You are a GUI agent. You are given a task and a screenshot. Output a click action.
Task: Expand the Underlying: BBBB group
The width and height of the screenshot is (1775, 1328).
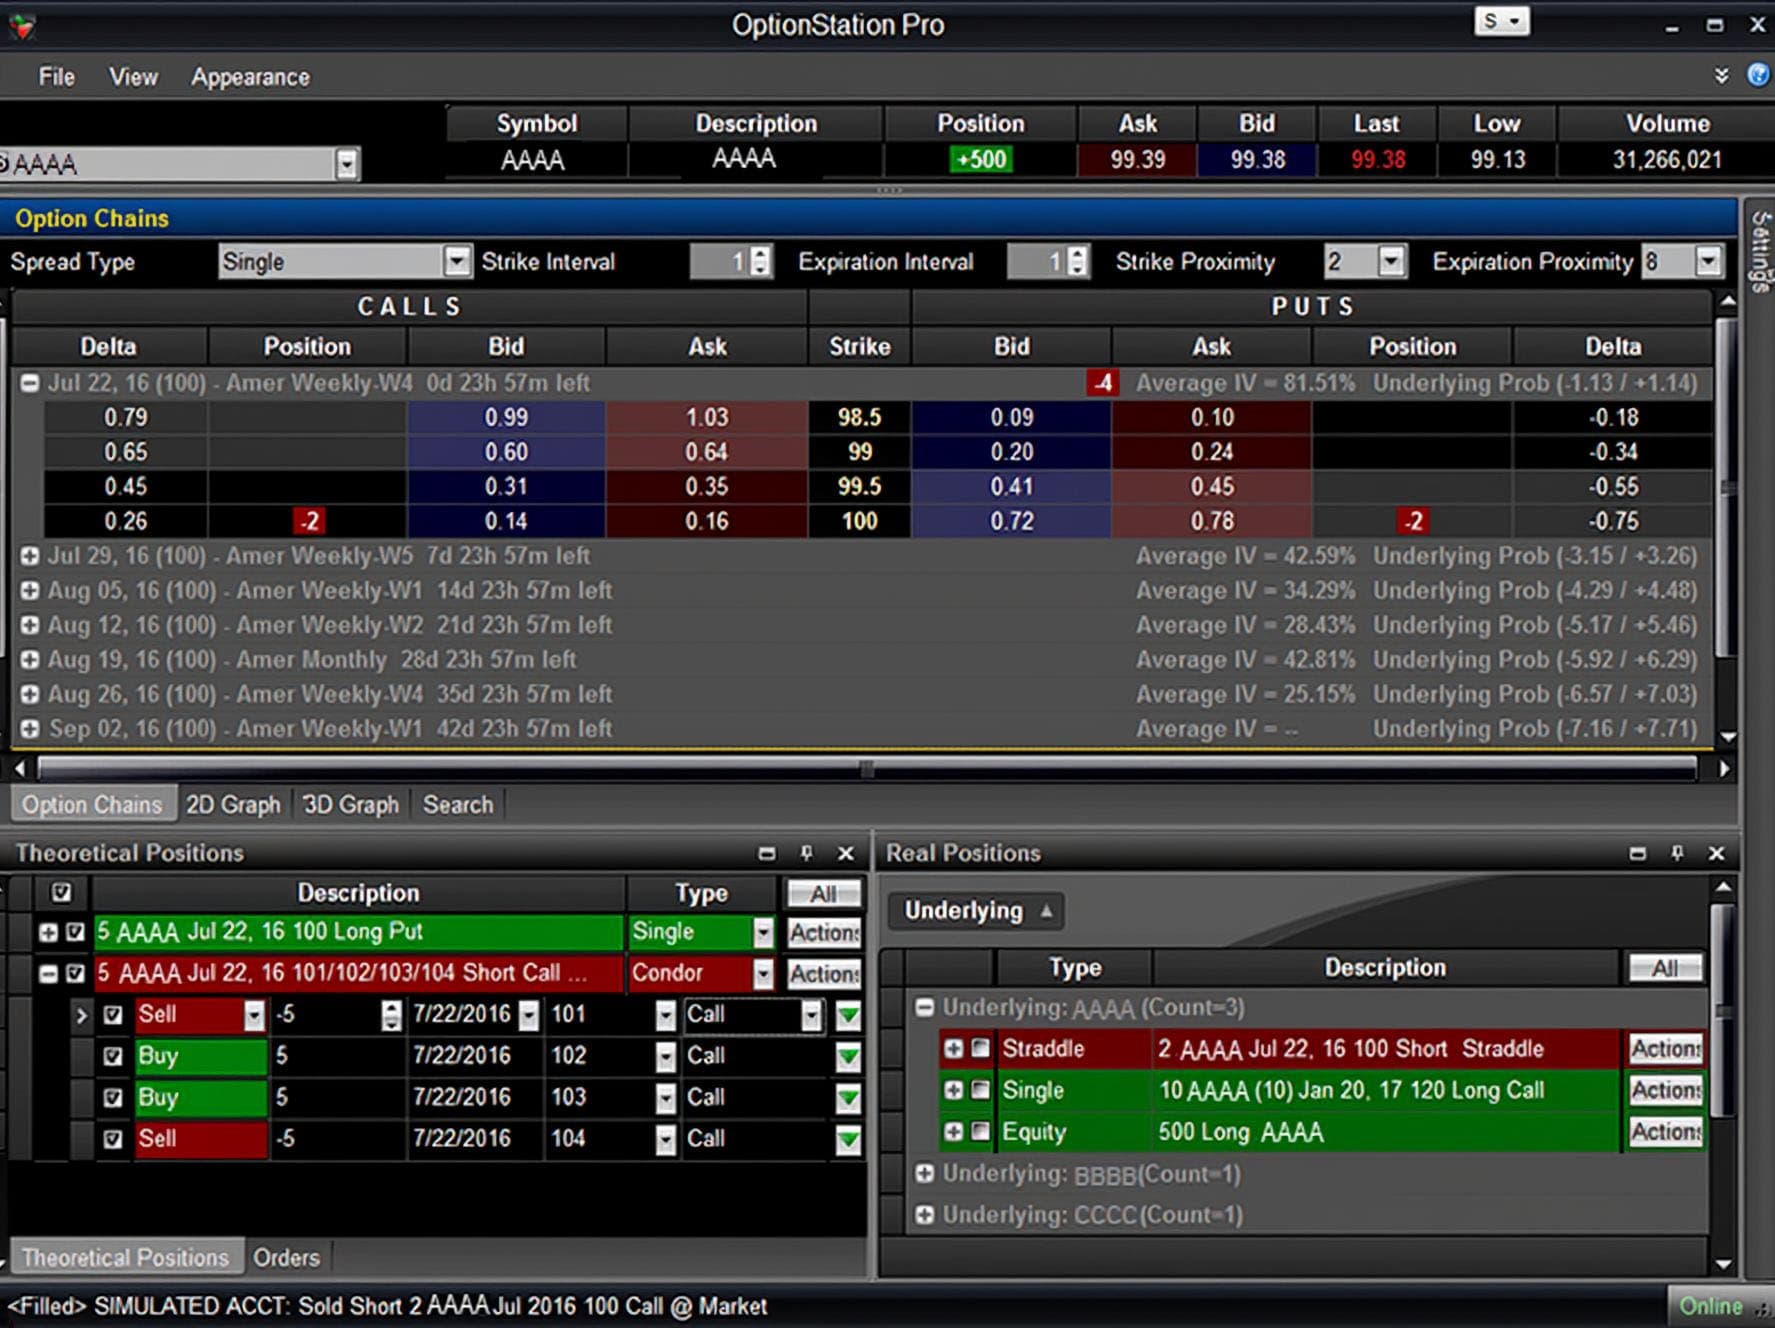(x=924, y=1173)
